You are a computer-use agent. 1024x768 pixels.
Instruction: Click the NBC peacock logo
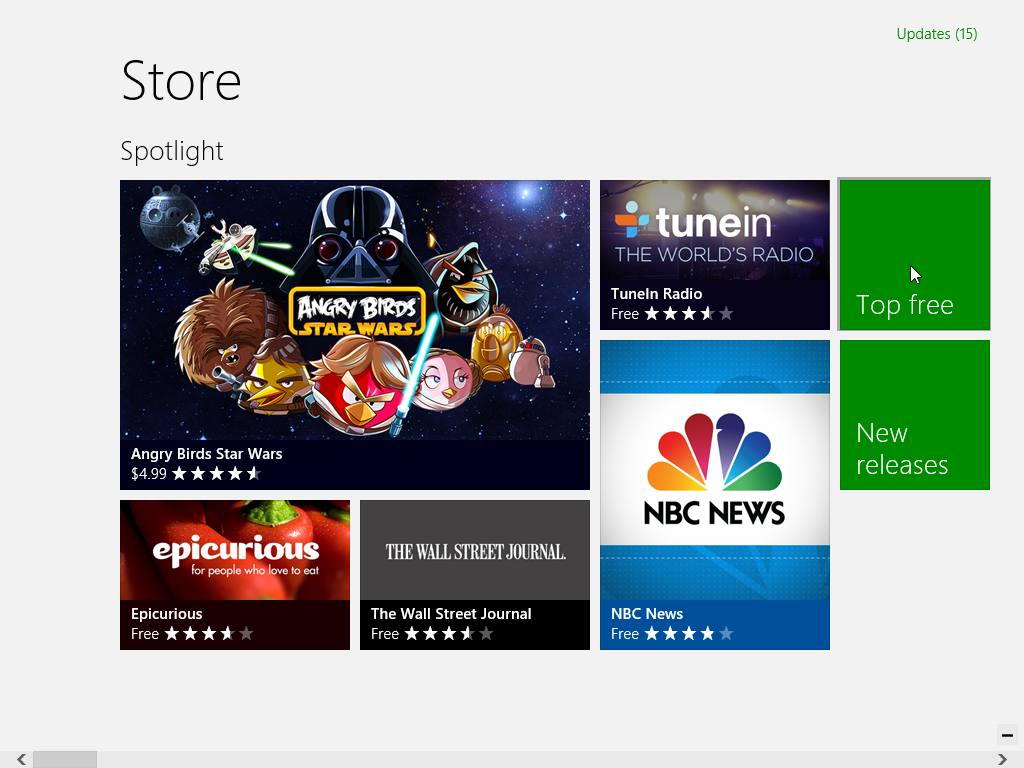[714, 452]
